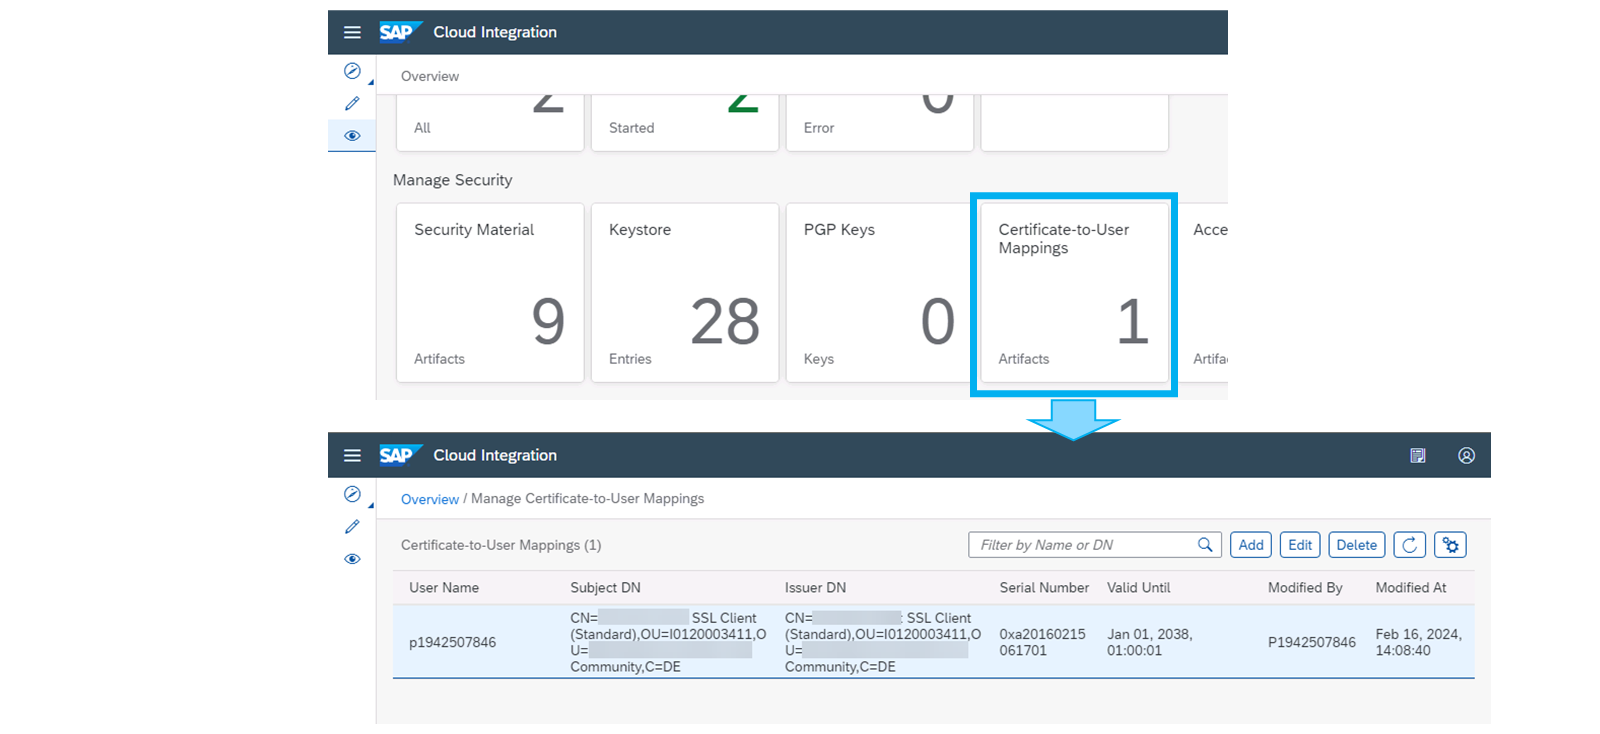Click the Serial Number column header

pos(1044,588)
